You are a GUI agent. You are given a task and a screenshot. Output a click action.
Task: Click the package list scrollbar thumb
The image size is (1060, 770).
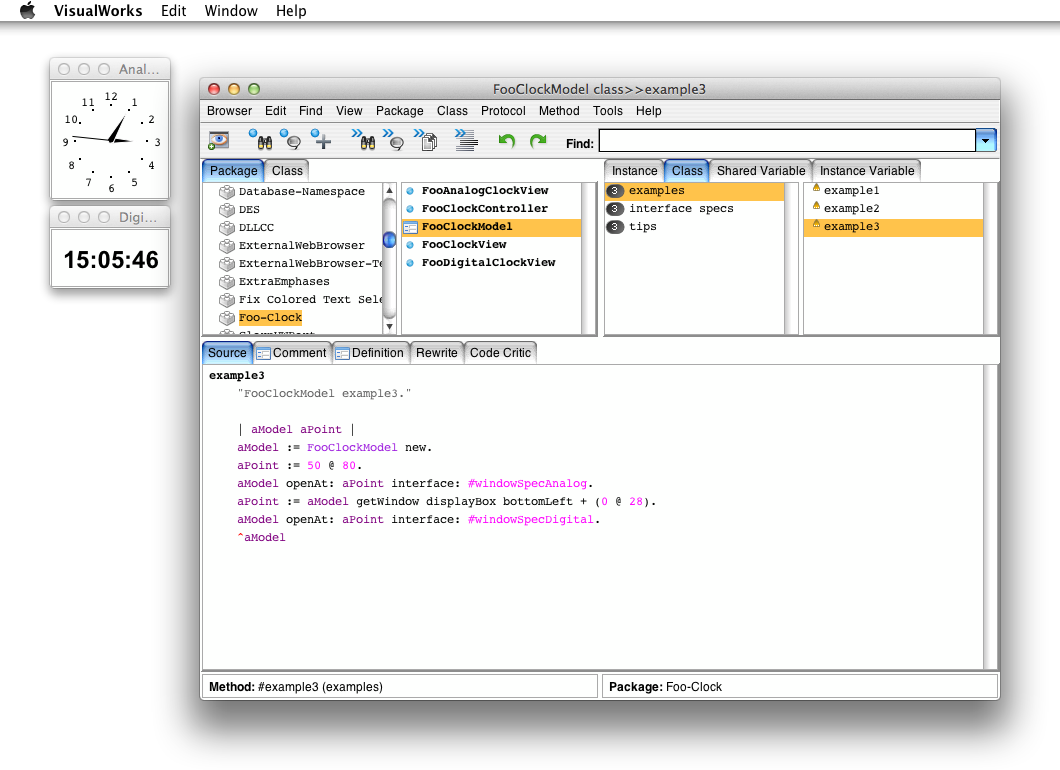pos(389,239)
